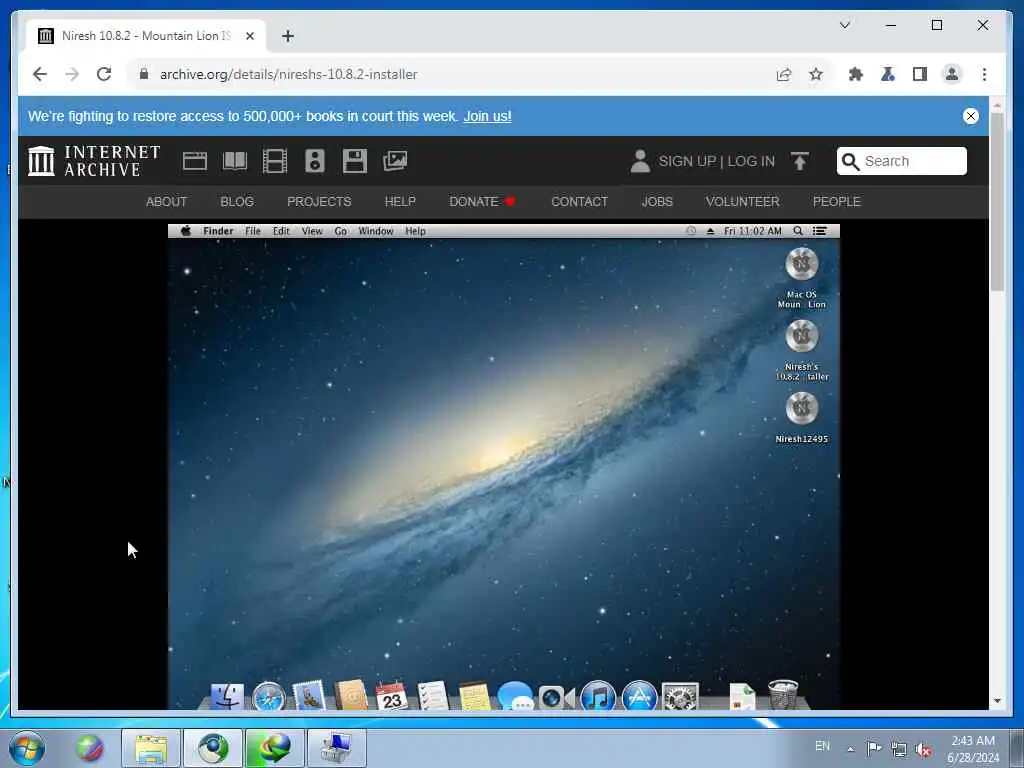Follow the Join us! link
Viewport: 1024px width, 768px height.
coord(487,116)
